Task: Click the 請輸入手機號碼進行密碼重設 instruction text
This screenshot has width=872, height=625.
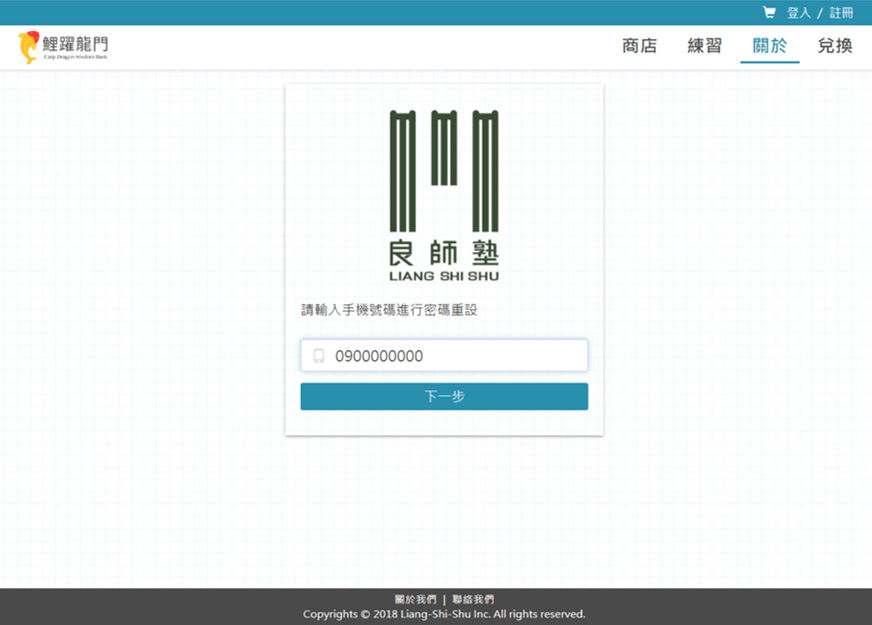Action: pyautogui.click(x=389, y=310)
